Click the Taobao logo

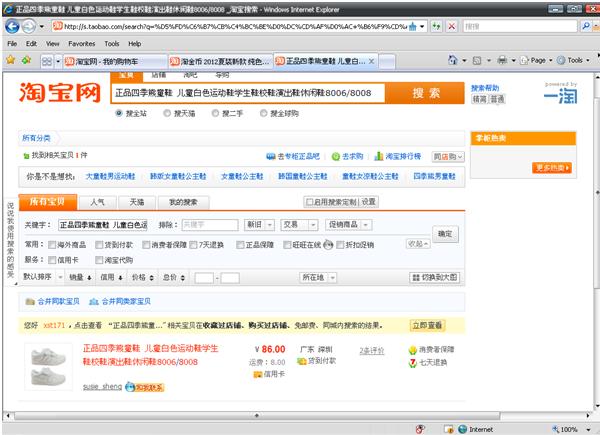click(x=60, y=93)
